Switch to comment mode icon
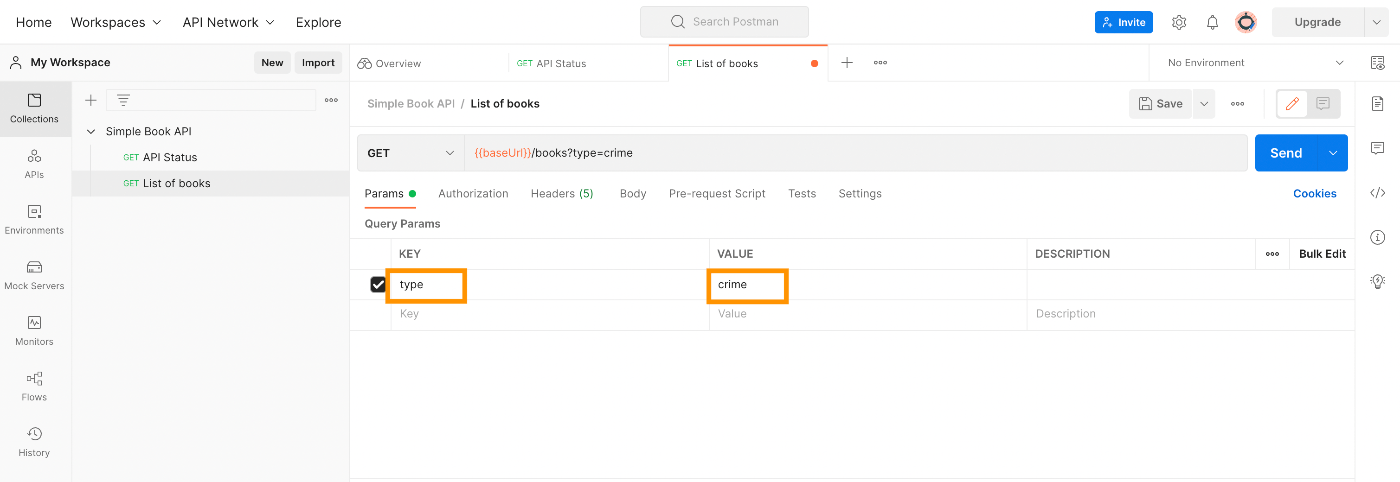The width and height of the screenshot is (1400, 482). click(1323, 103)
